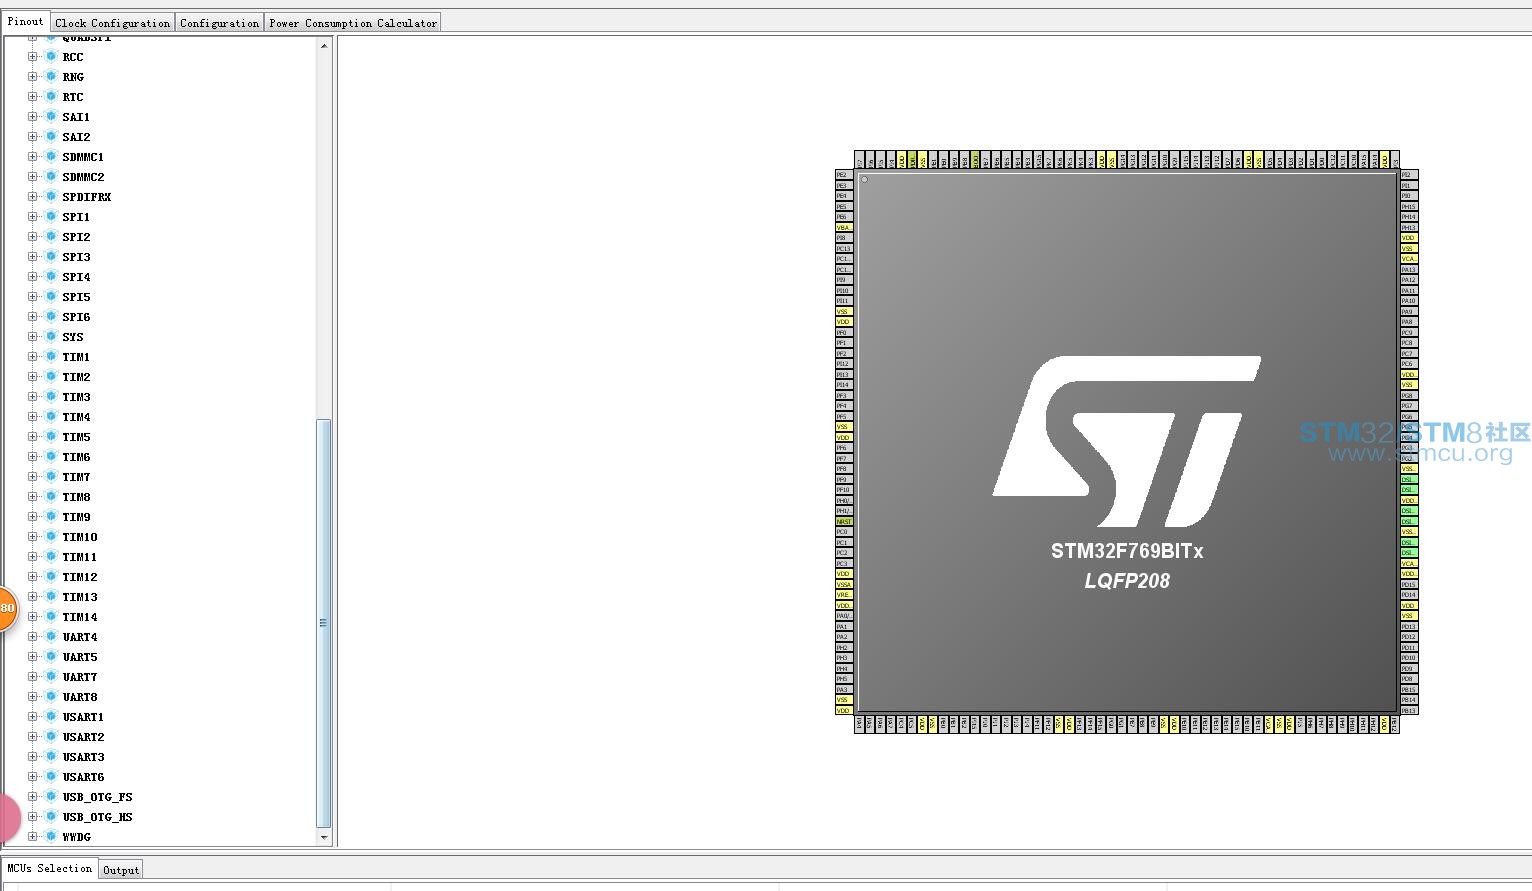The image size is (1532, 891).
Task: Click the SPI2 peripheral icon
Action: [51, 237]
